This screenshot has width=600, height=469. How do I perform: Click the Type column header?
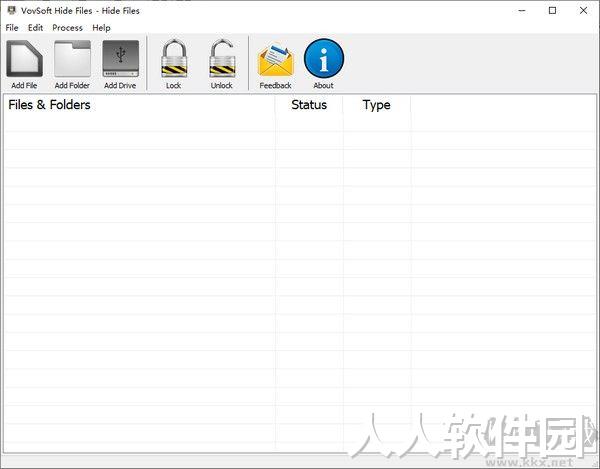point(377,105)
